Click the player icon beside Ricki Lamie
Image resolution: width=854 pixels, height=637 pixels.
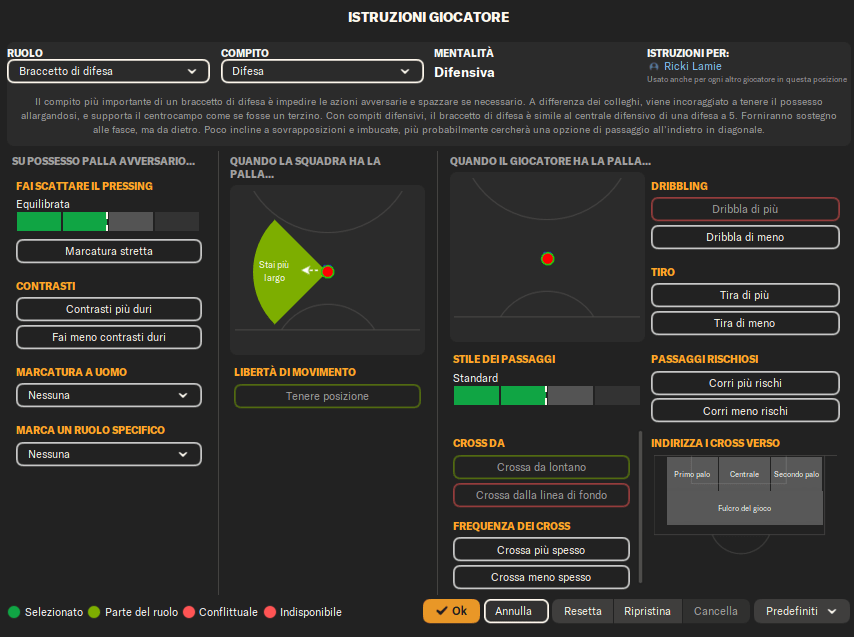654,67
